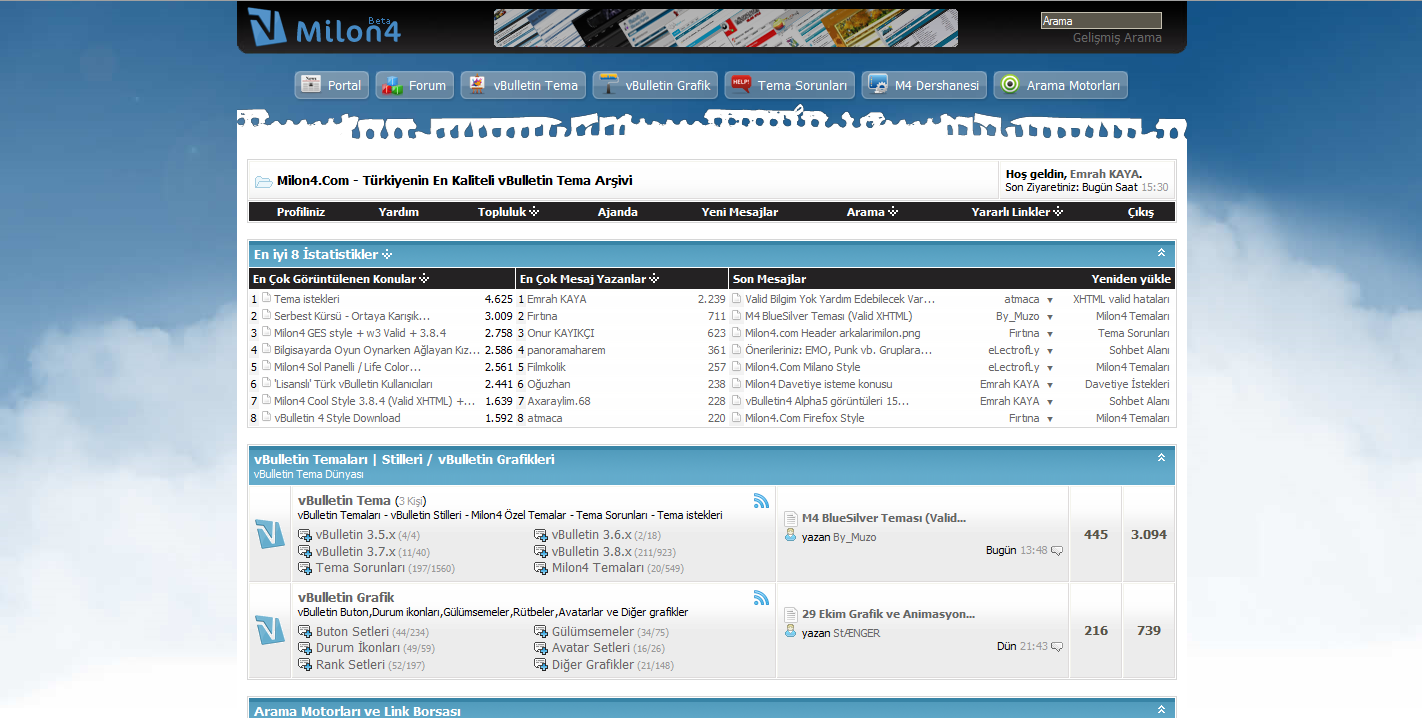The image size is (1422, 718).
Task: Go to last post icon next to Dün 21:43
Action: pos(1057,647)
